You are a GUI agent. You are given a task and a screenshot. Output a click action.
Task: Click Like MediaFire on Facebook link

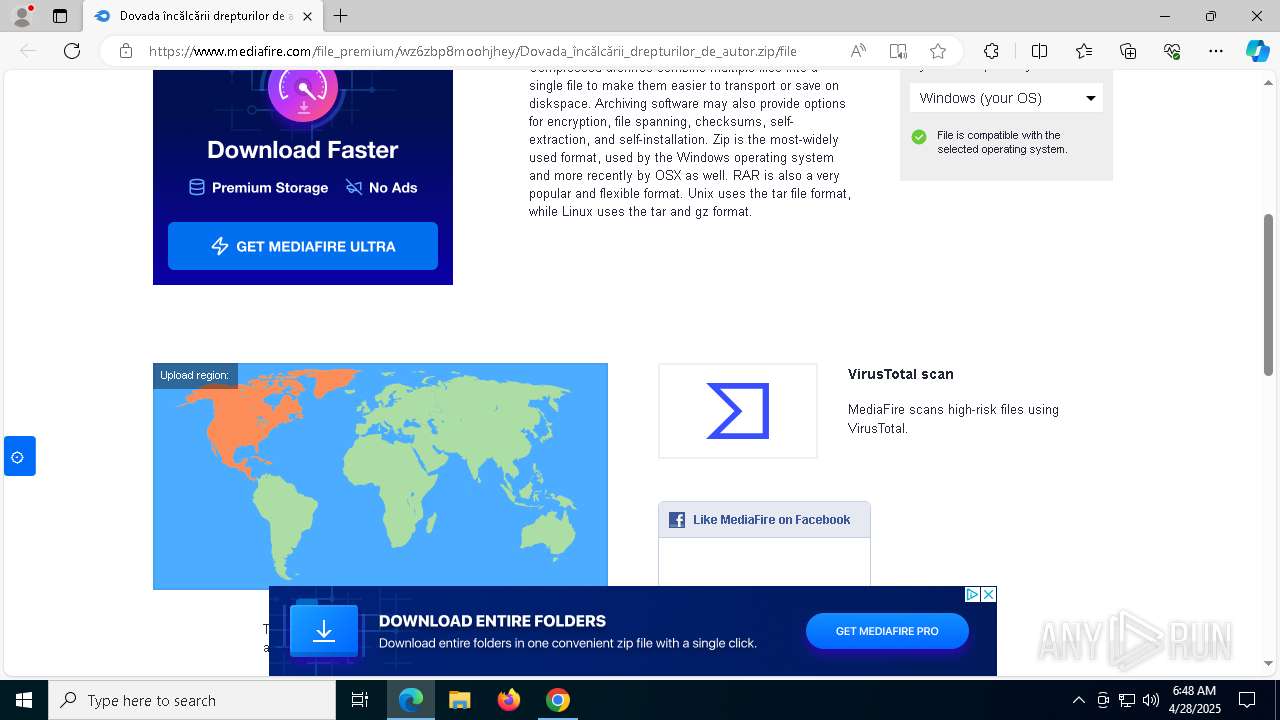tap(771, 520)
